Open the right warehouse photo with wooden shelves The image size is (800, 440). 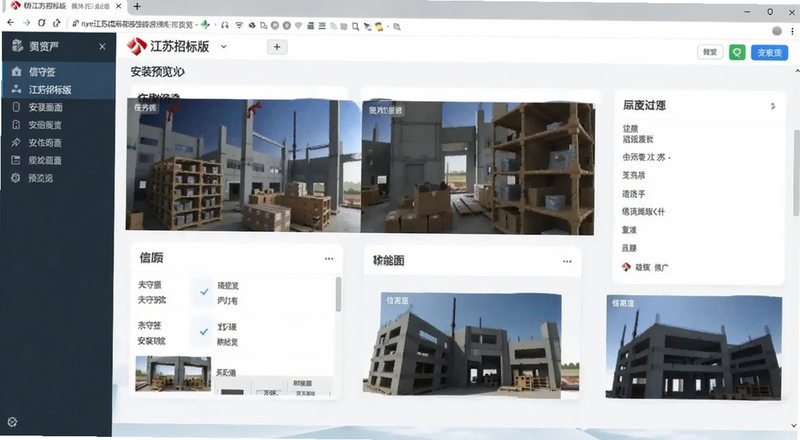478,167
